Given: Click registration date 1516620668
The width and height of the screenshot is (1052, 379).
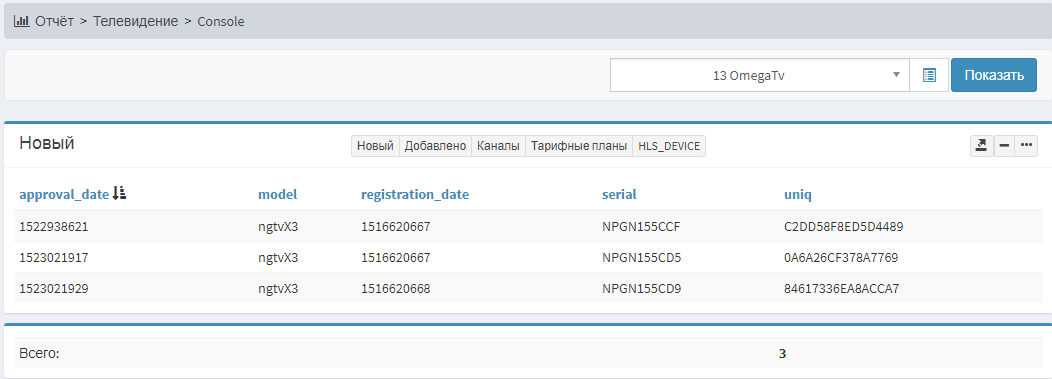Looking at the screenshot, I should 395,289.
